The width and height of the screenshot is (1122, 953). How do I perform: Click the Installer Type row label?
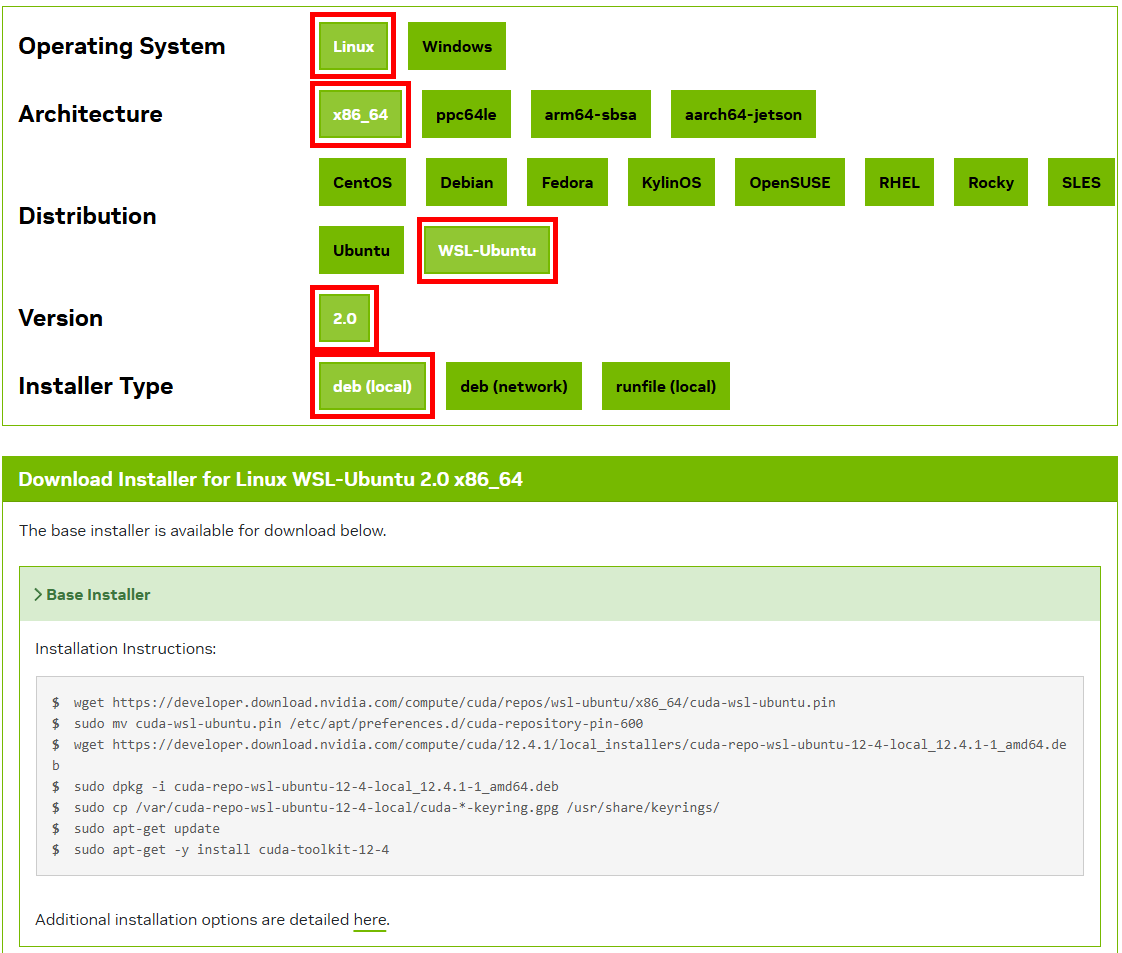tap(96, 386)
